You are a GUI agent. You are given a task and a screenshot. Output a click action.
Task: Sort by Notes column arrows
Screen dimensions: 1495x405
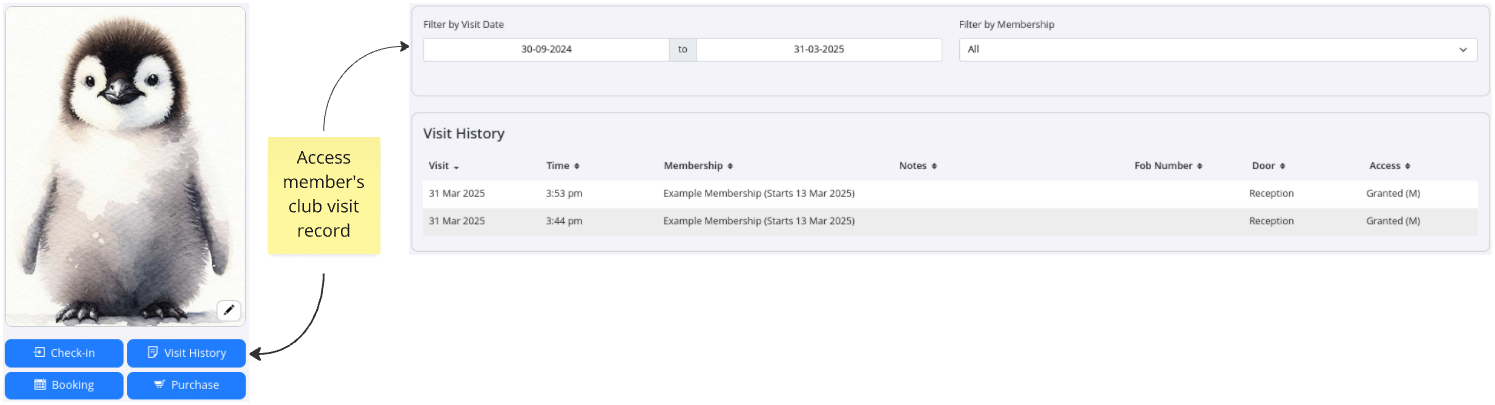[x=934, y=166]
